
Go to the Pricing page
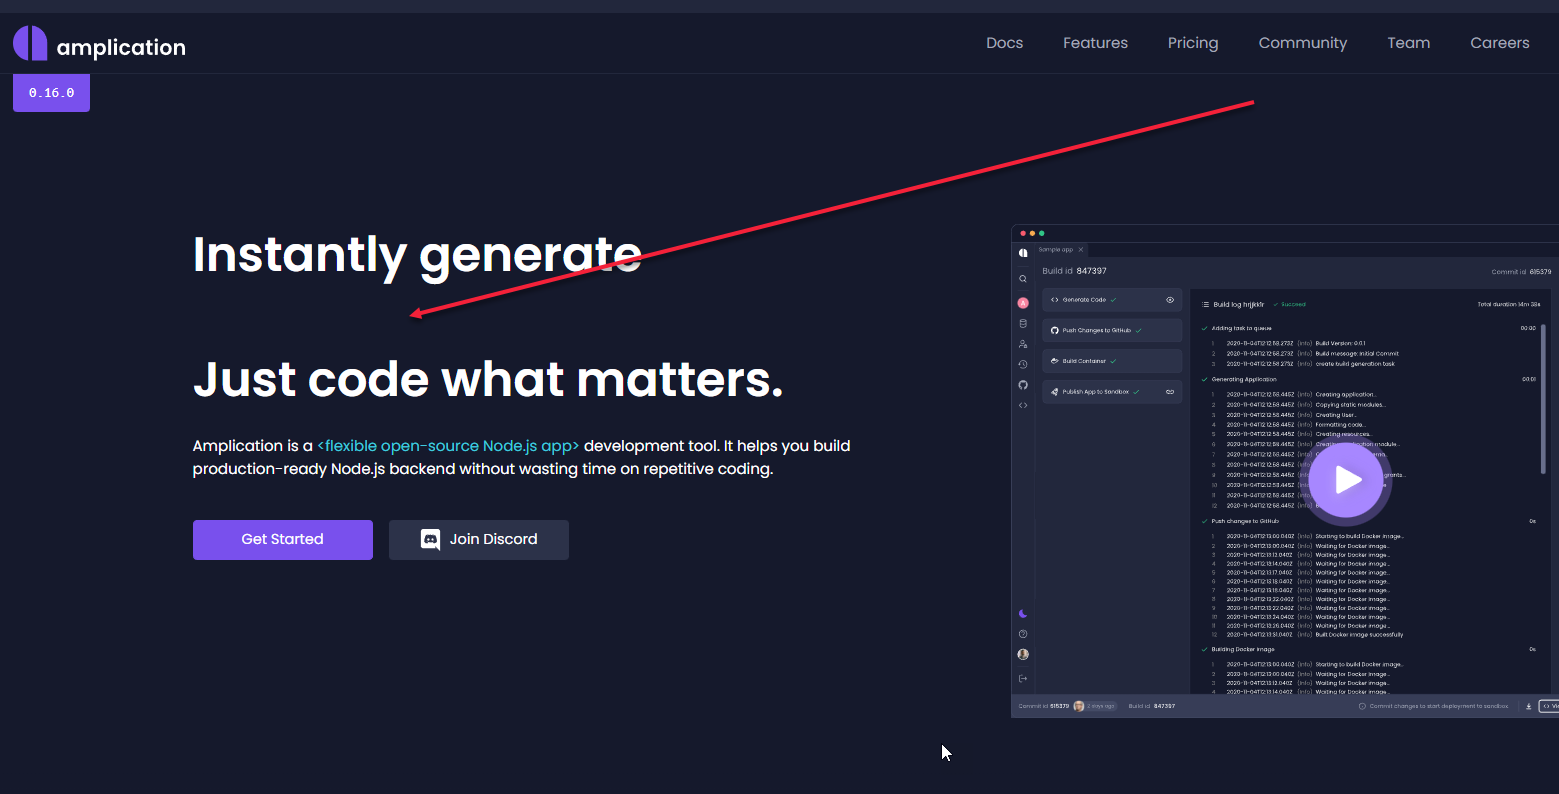click(1193, 43)
